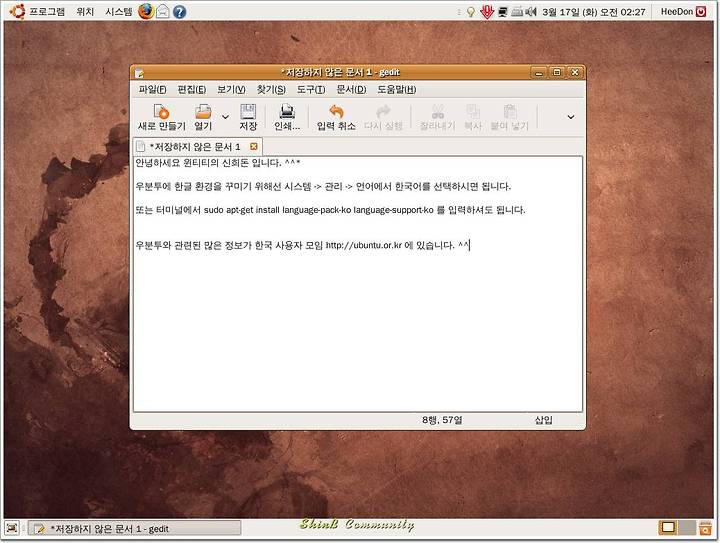The width and height of the screenshot is (720, 543).
Task: Click the gedit window menu icon in title bar
Action: point(139,73)
